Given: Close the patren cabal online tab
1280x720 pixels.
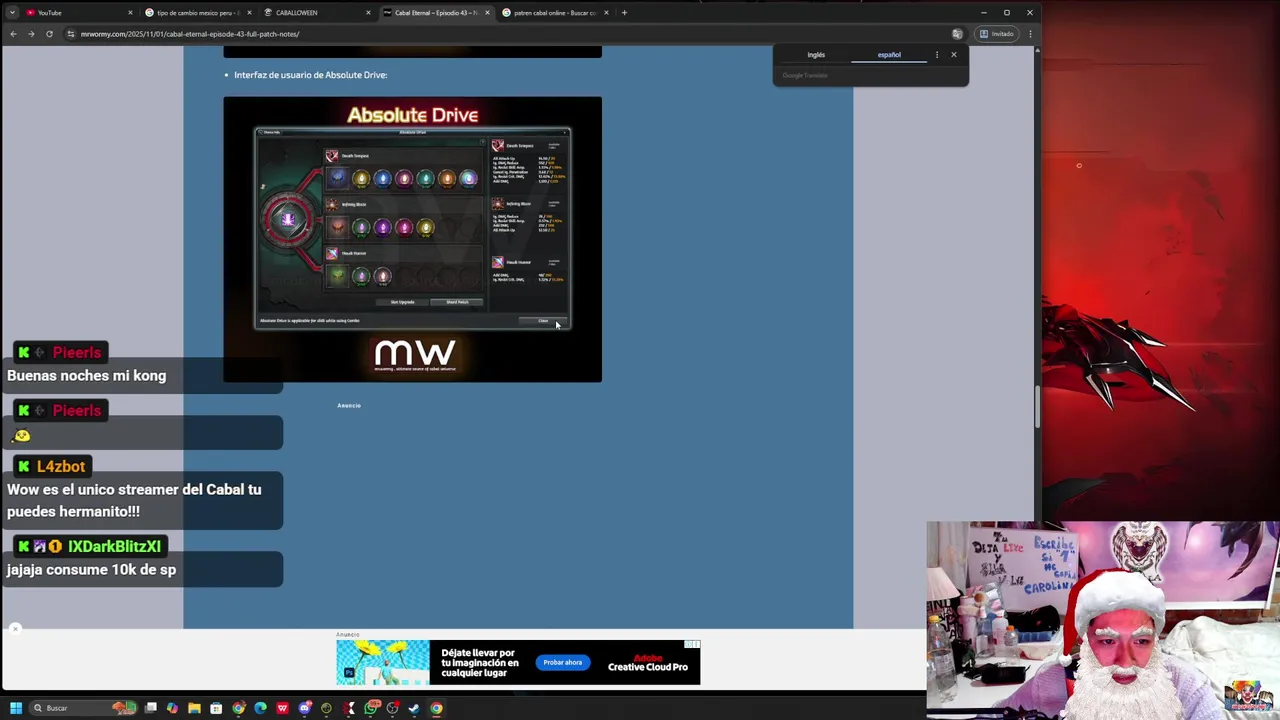Looking at the screenshot, I should click(606, 13).
